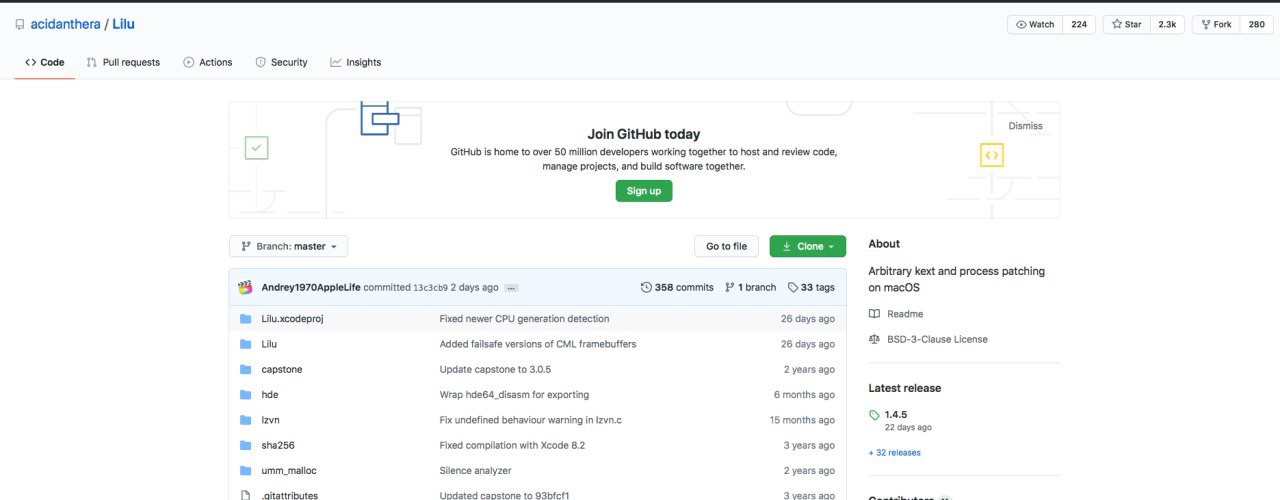
Task: Click the green tag icon beside 1.4.5
Action: point(875,415)
